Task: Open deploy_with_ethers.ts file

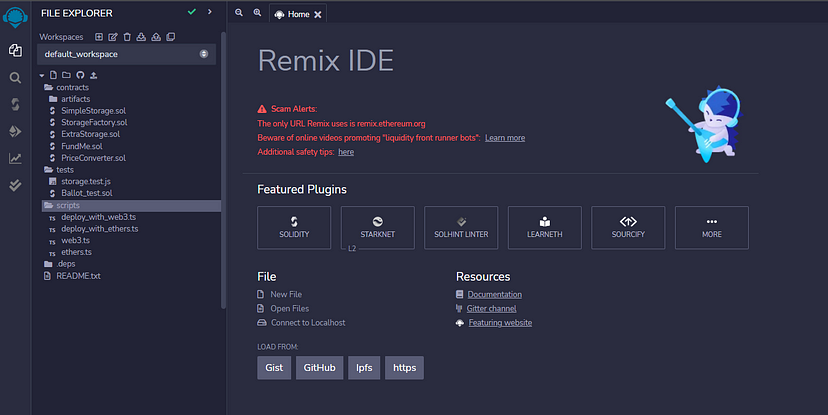Action: tap(99, 229)
